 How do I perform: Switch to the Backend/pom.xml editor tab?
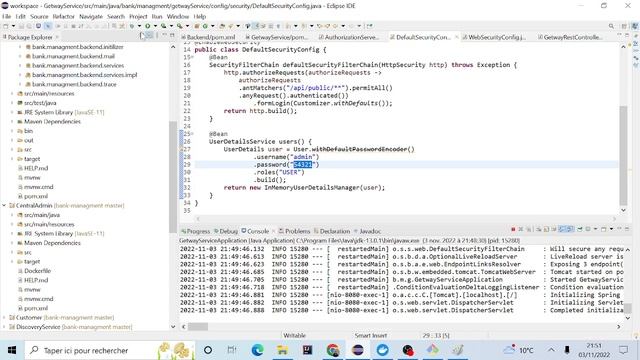coord(208,37)
